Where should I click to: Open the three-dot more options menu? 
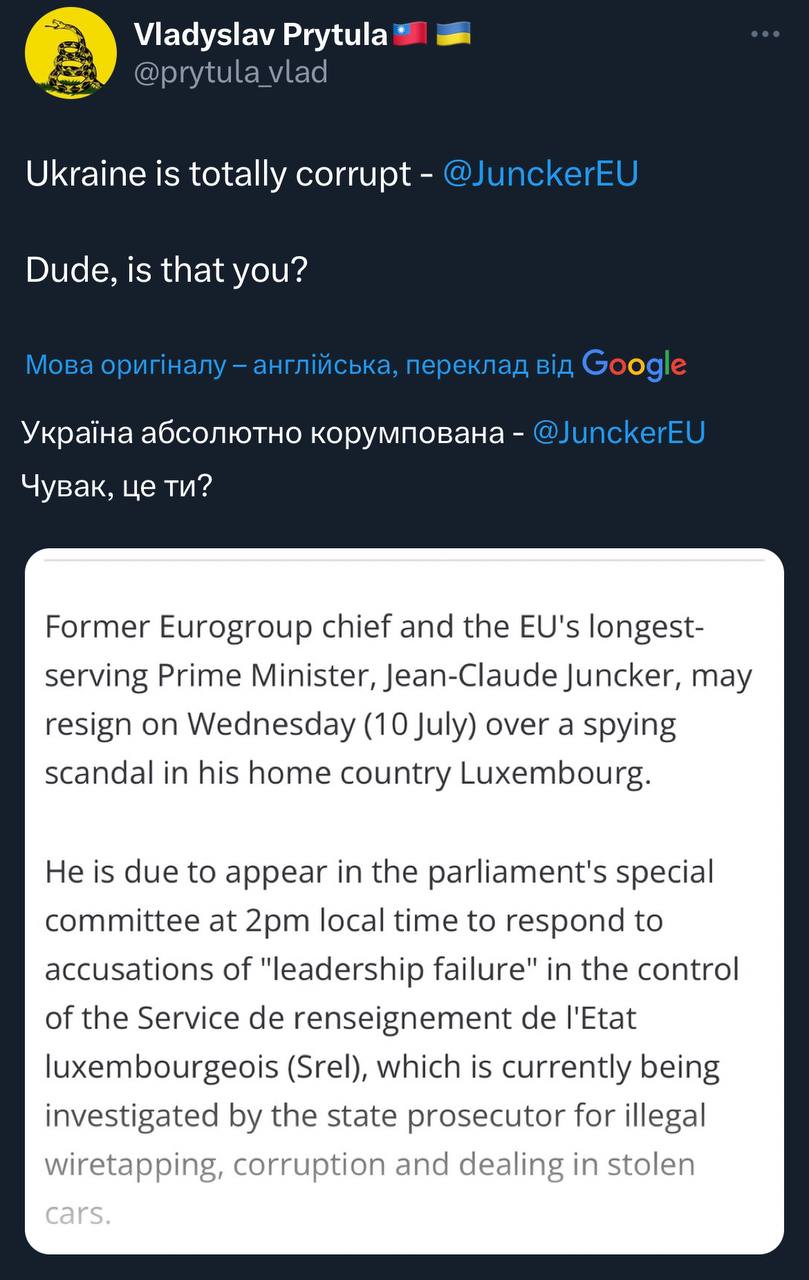tap(765, 35)
